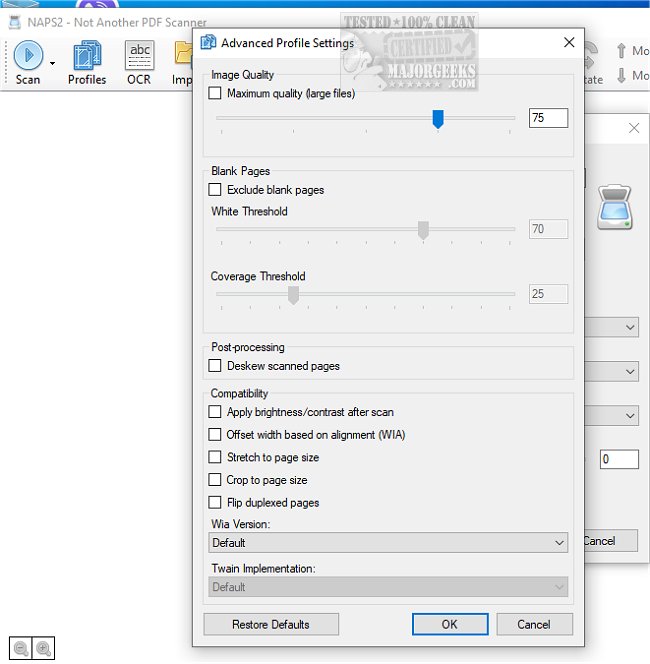Zoom out with the magnifier minus icon
Viewport: 650px width, 664px height.
pos(21,648)
